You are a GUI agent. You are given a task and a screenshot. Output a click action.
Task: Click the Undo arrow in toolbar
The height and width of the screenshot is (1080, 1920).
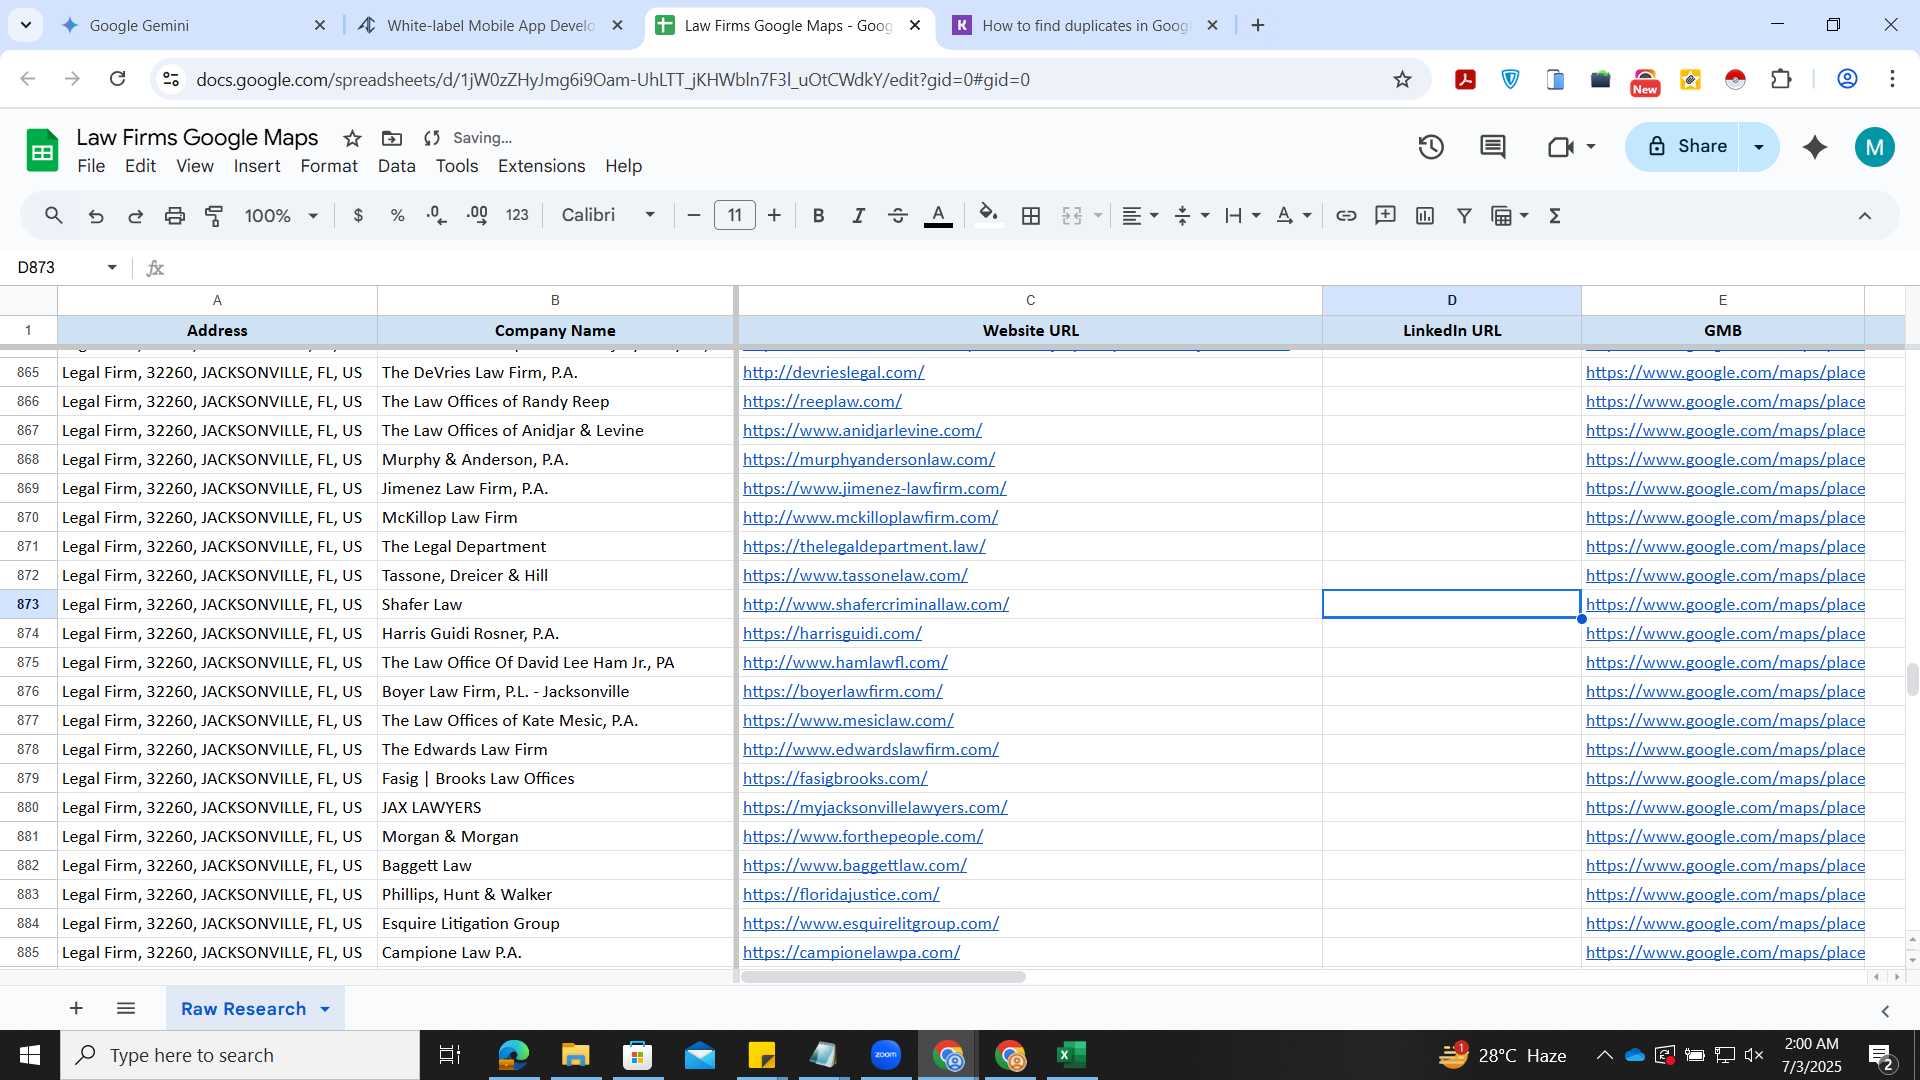coord(96,215)
